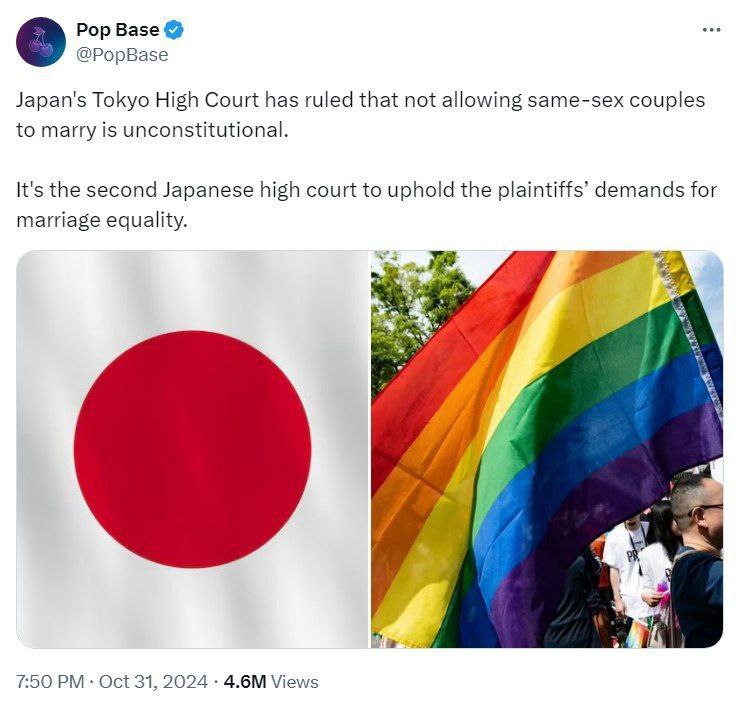Select the first paragraph about Tokyo High Court
Viewport: 741px width, 703px height.
361,115
